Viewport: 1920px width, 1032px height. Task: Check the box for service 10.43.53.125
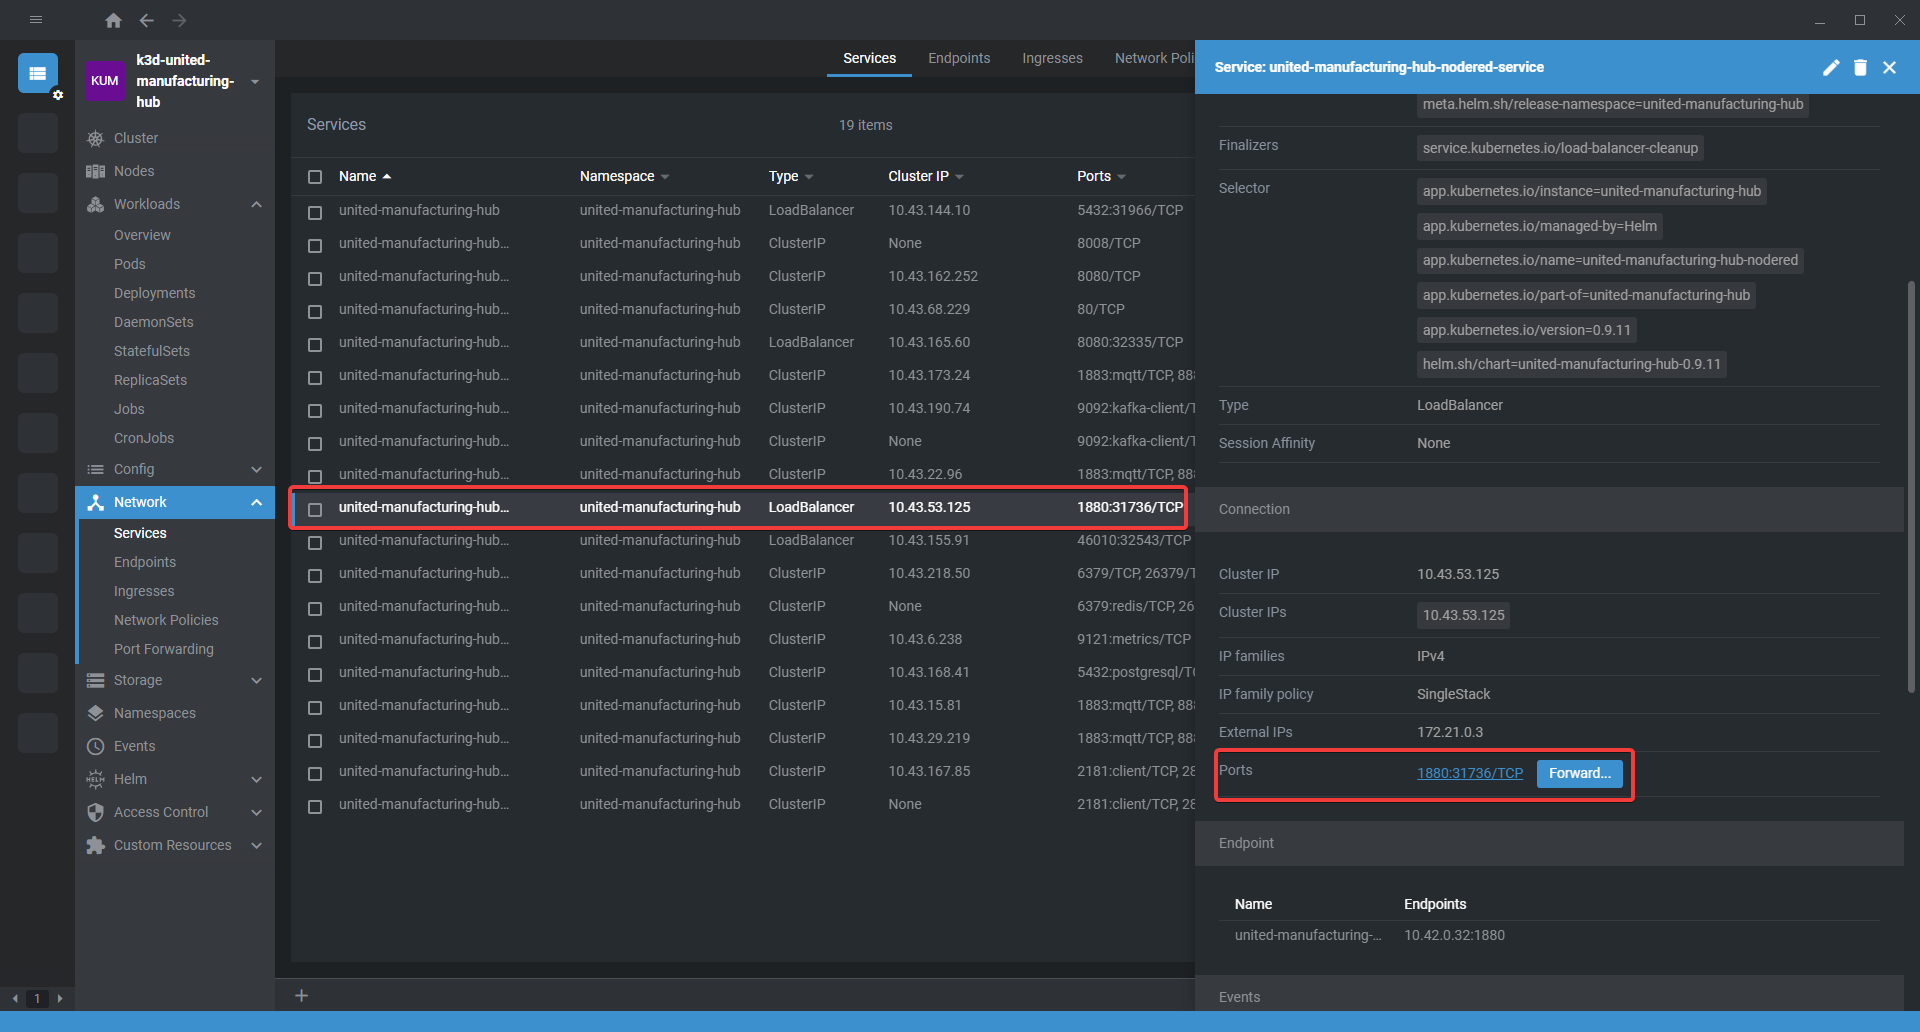point(315,510)
